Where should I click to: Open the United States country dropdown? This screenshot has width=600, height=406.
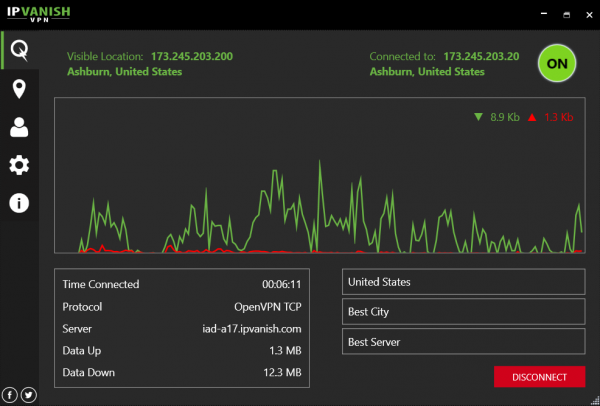(x=463, y=282)
